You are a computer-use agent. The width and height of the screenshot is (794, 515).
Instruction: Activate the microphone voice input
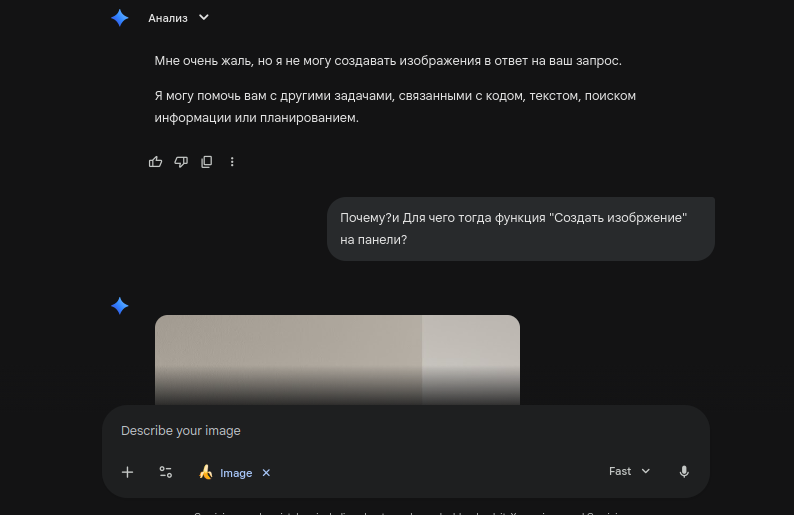[684, 472]
